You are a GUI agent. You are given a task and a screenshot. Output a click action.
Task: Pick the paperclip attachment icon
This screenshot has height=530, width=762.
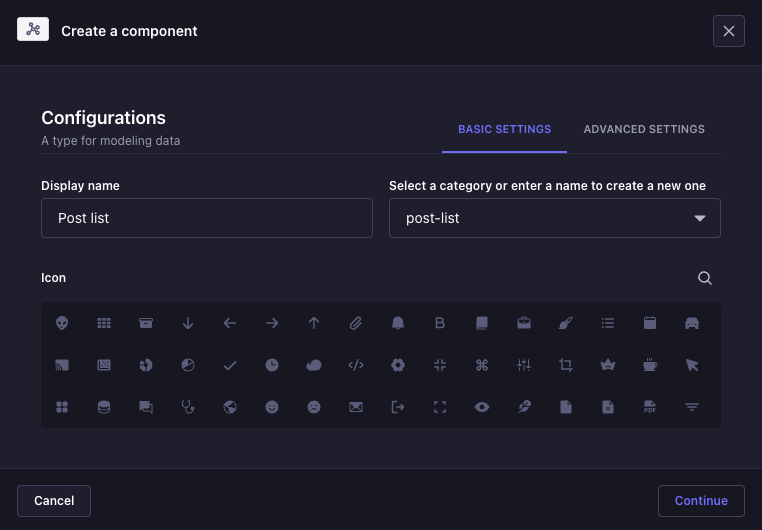[x=356, y=323]
